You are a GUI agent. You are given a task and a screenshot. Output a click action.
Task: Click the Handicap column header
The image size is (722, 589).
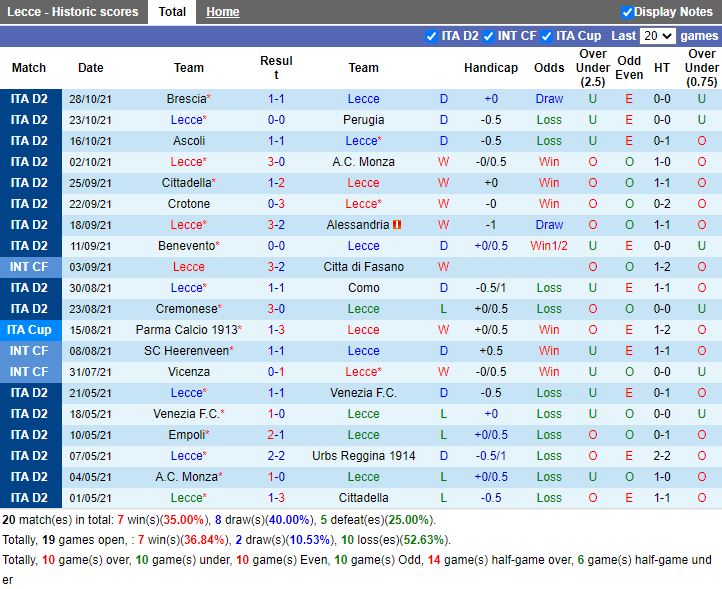(491, 68)
